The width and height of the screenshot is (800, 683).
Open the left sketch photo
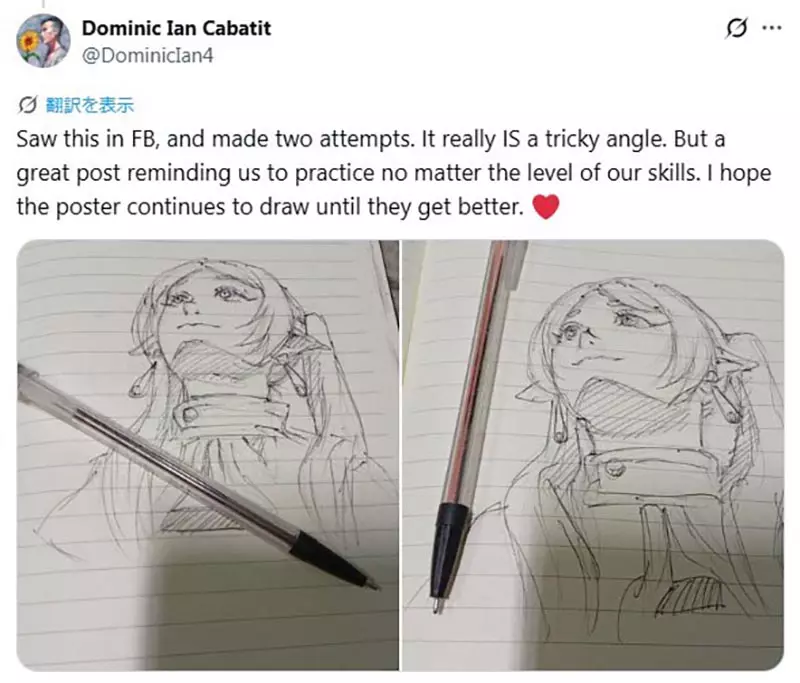[x=208, y=455]
